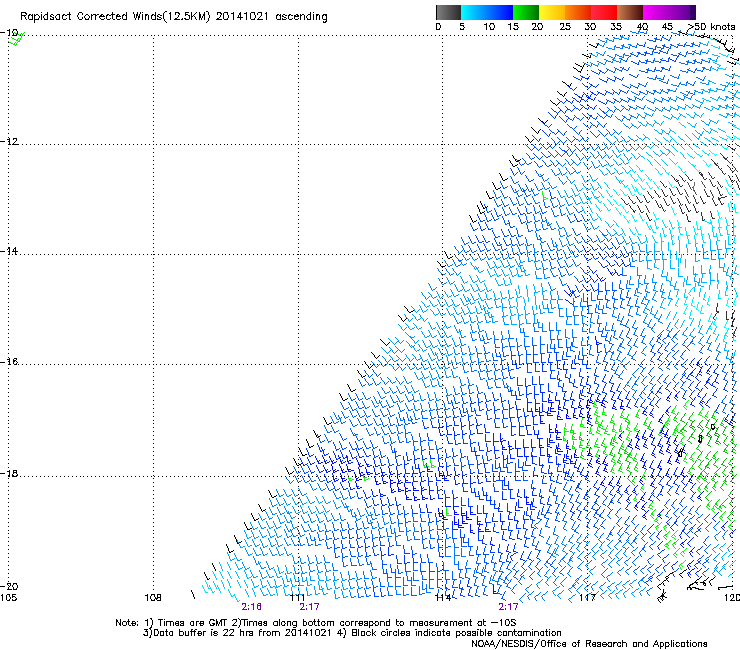740x650 pixels.
Task: Click the yellow 20-25 knots legend swatch
Action: (x=552, y=12)
